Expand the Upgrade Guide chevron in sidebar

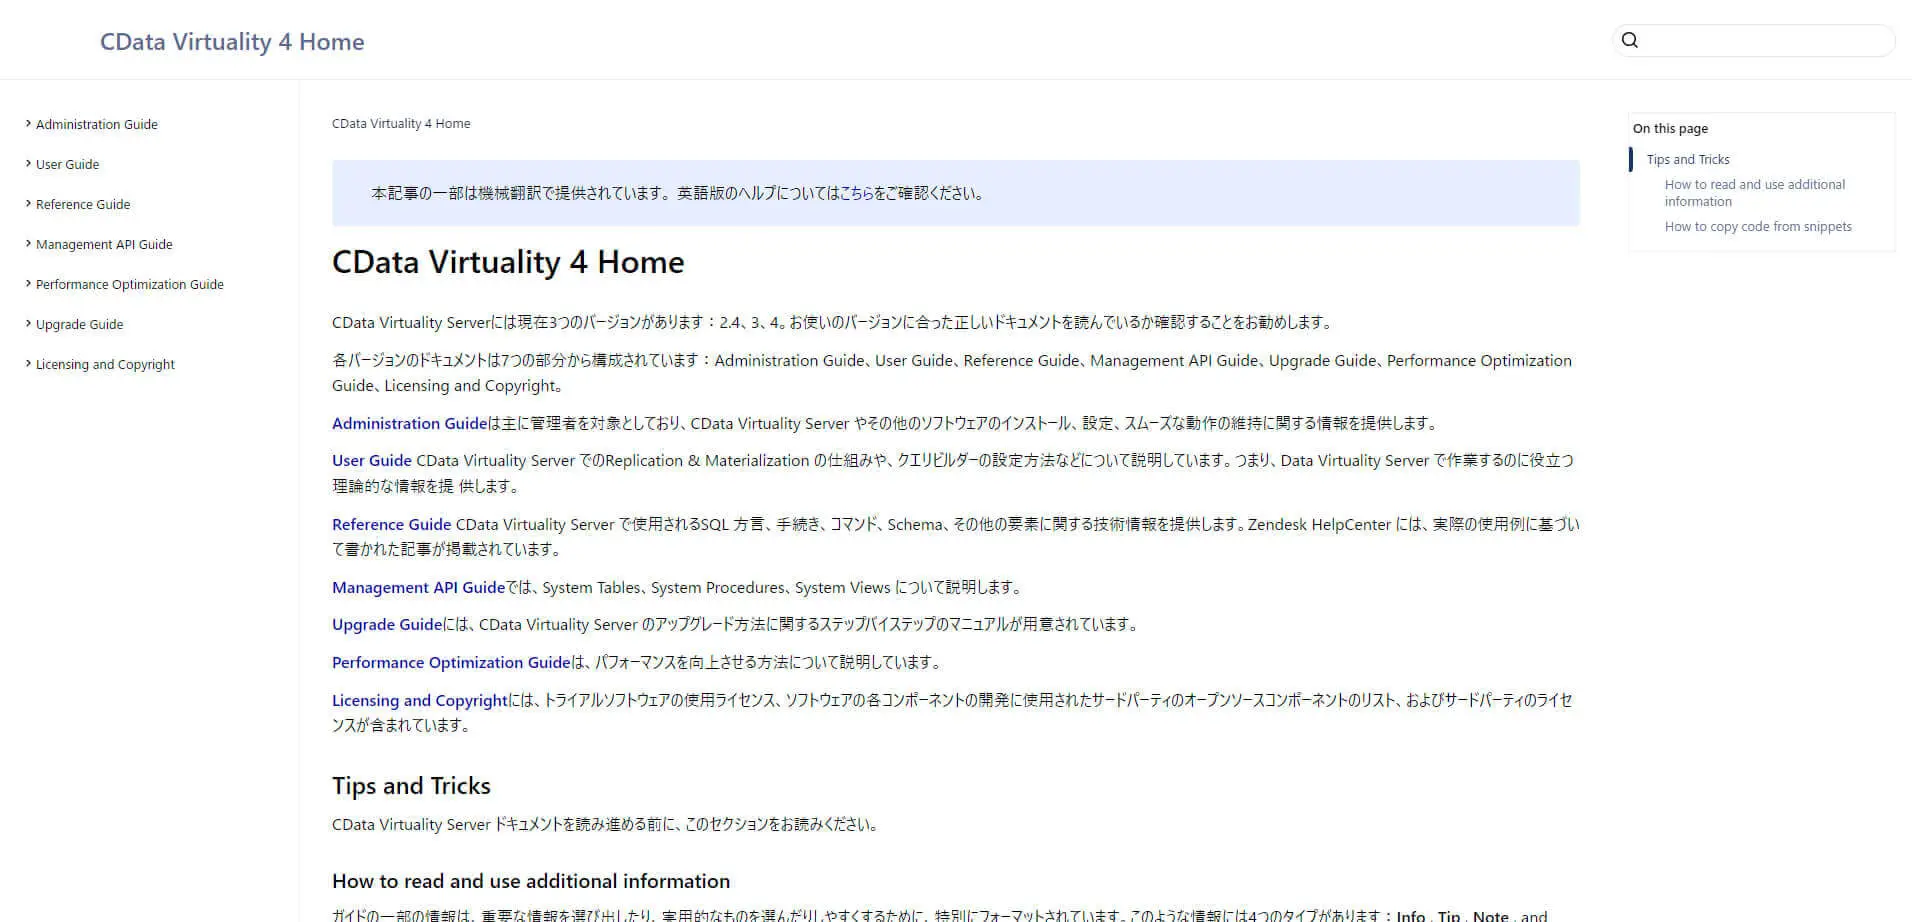coord(28,324)
